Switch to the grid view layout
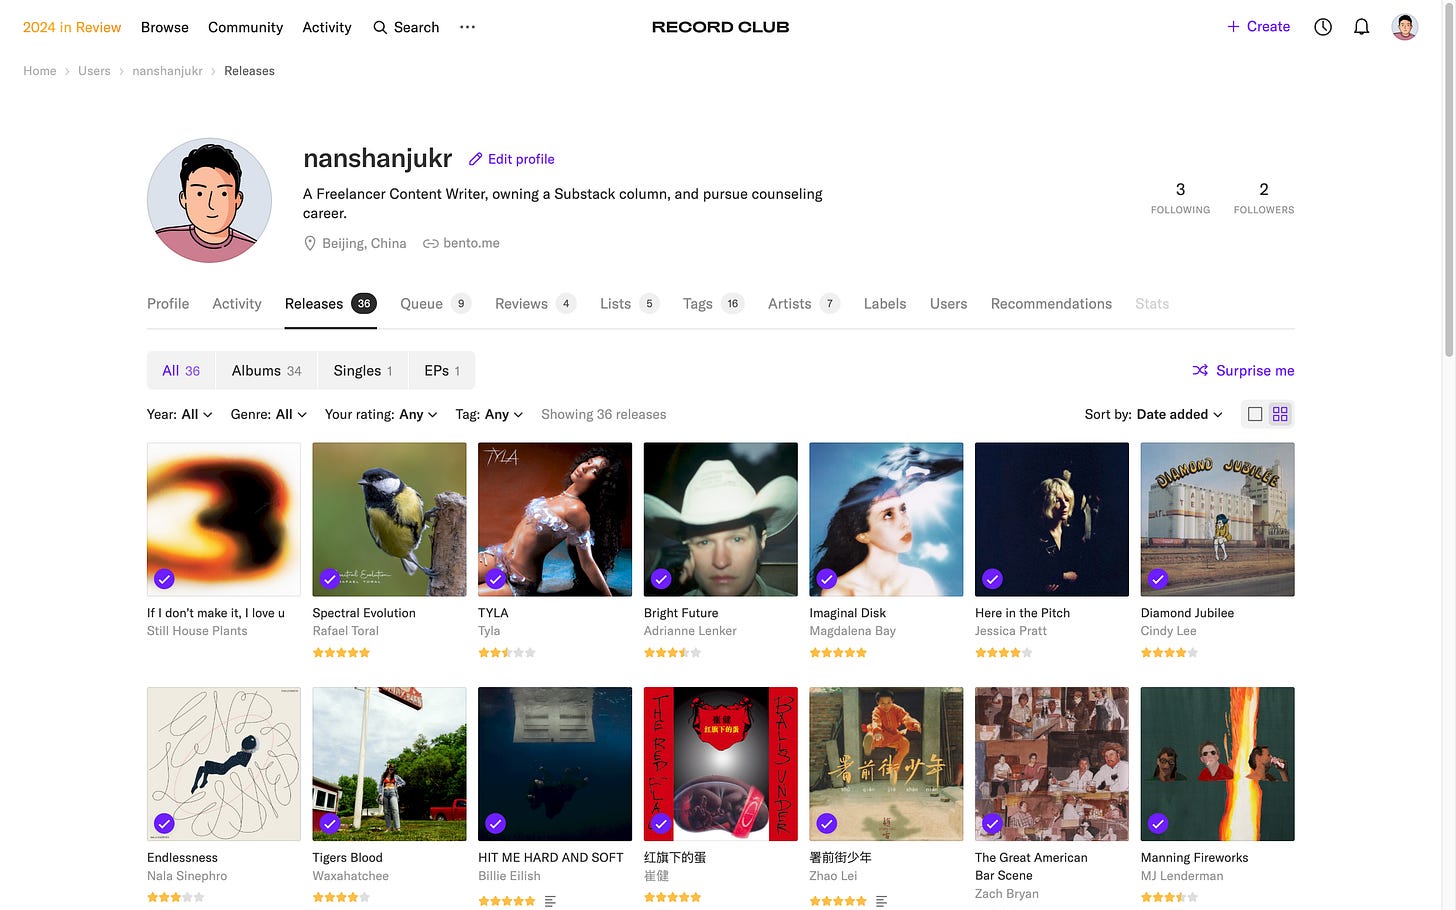 [x=1280, y=414]
